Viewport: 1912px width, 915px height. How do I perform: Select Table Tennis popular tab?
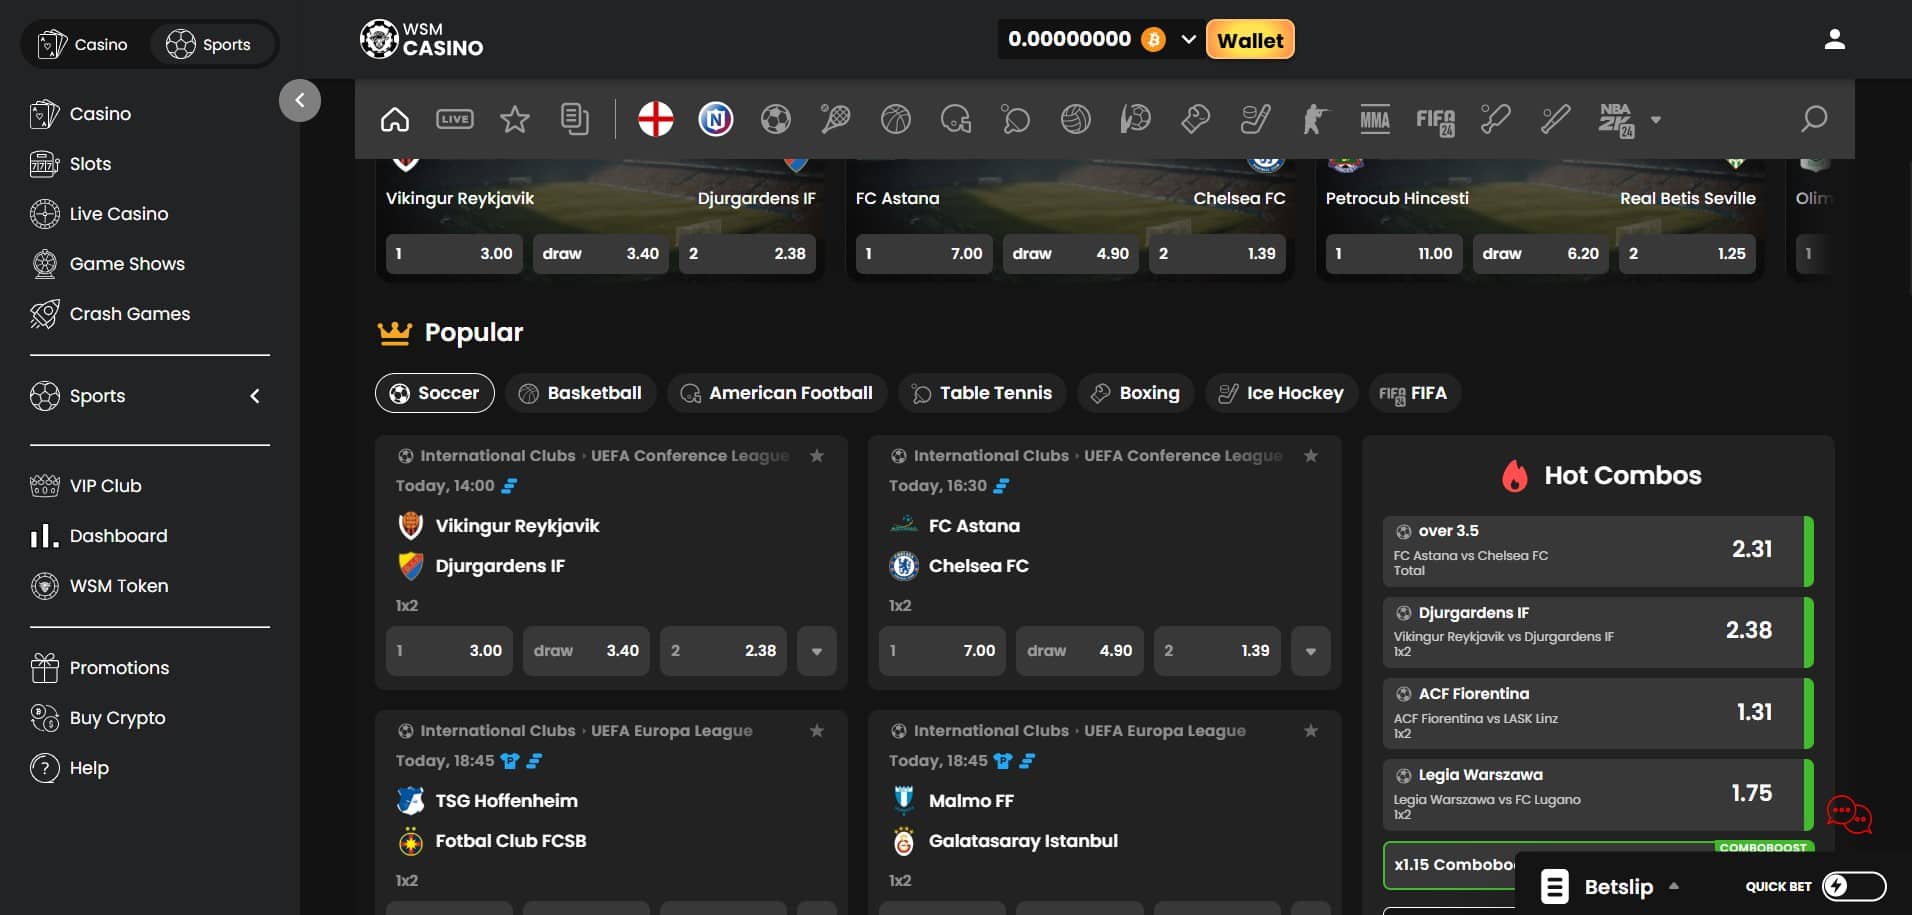983,393
